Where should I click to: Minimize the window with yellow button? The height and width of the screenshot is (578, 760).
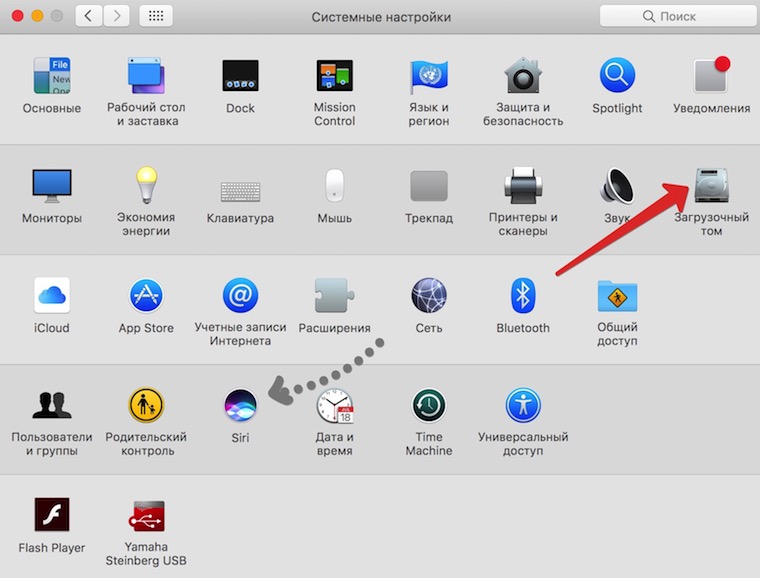pyautogui.click(x=37, y=16)
